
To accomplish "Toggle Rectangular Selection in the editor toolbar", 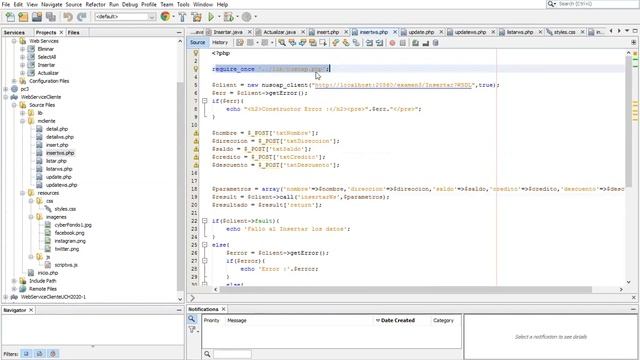I will click(323, 42).
